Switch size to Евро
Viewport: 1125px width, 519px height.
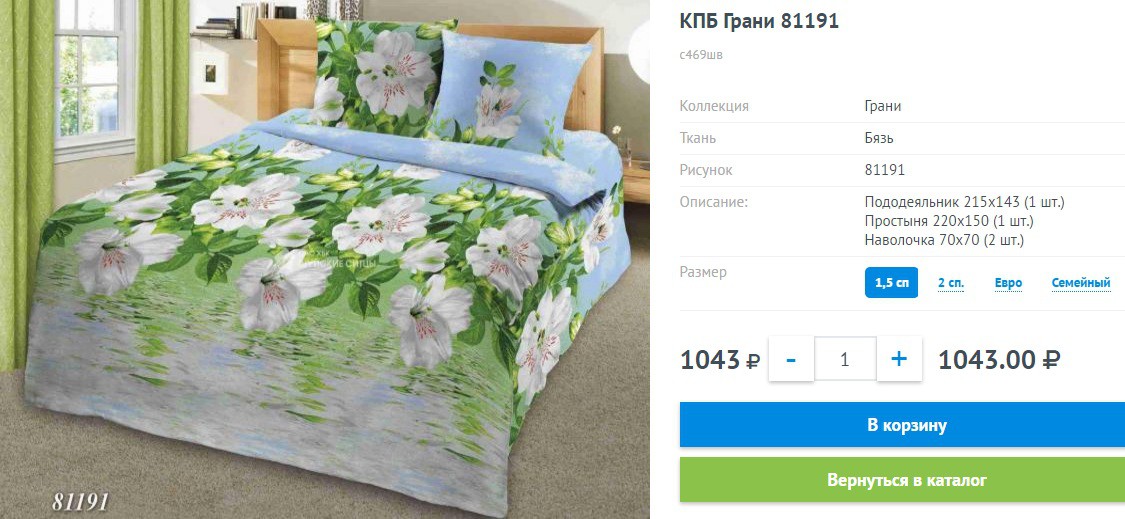(1008, 283)
